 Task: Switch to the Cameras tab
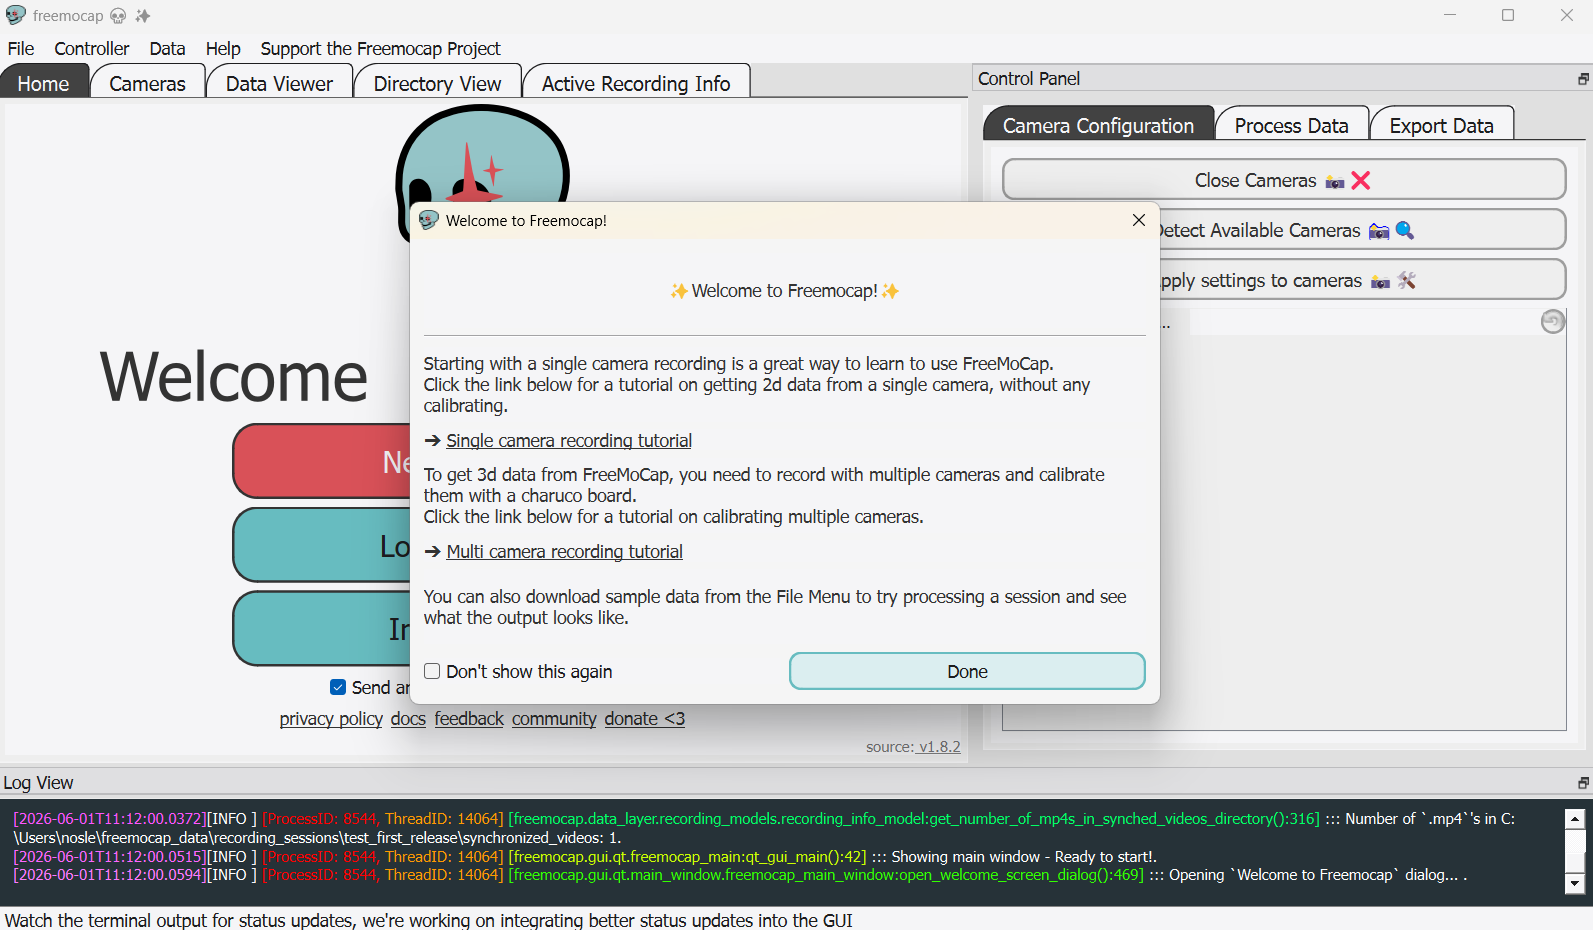click(x=147, y=83)
